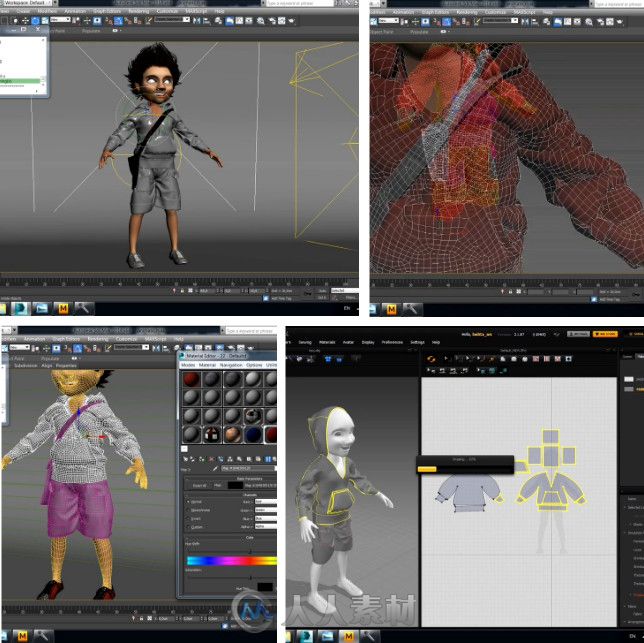Click teapot Render icon in top-right 3ds Max toolbar
This screenshot has width=644, height=643.
tap(619, 21)
